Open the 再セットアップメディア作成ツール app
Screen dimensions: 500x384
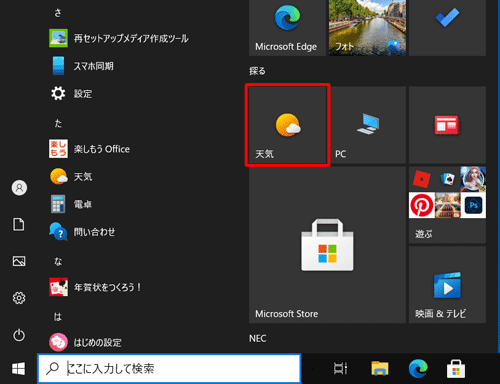pyautogui.click(x=119, y=38)
